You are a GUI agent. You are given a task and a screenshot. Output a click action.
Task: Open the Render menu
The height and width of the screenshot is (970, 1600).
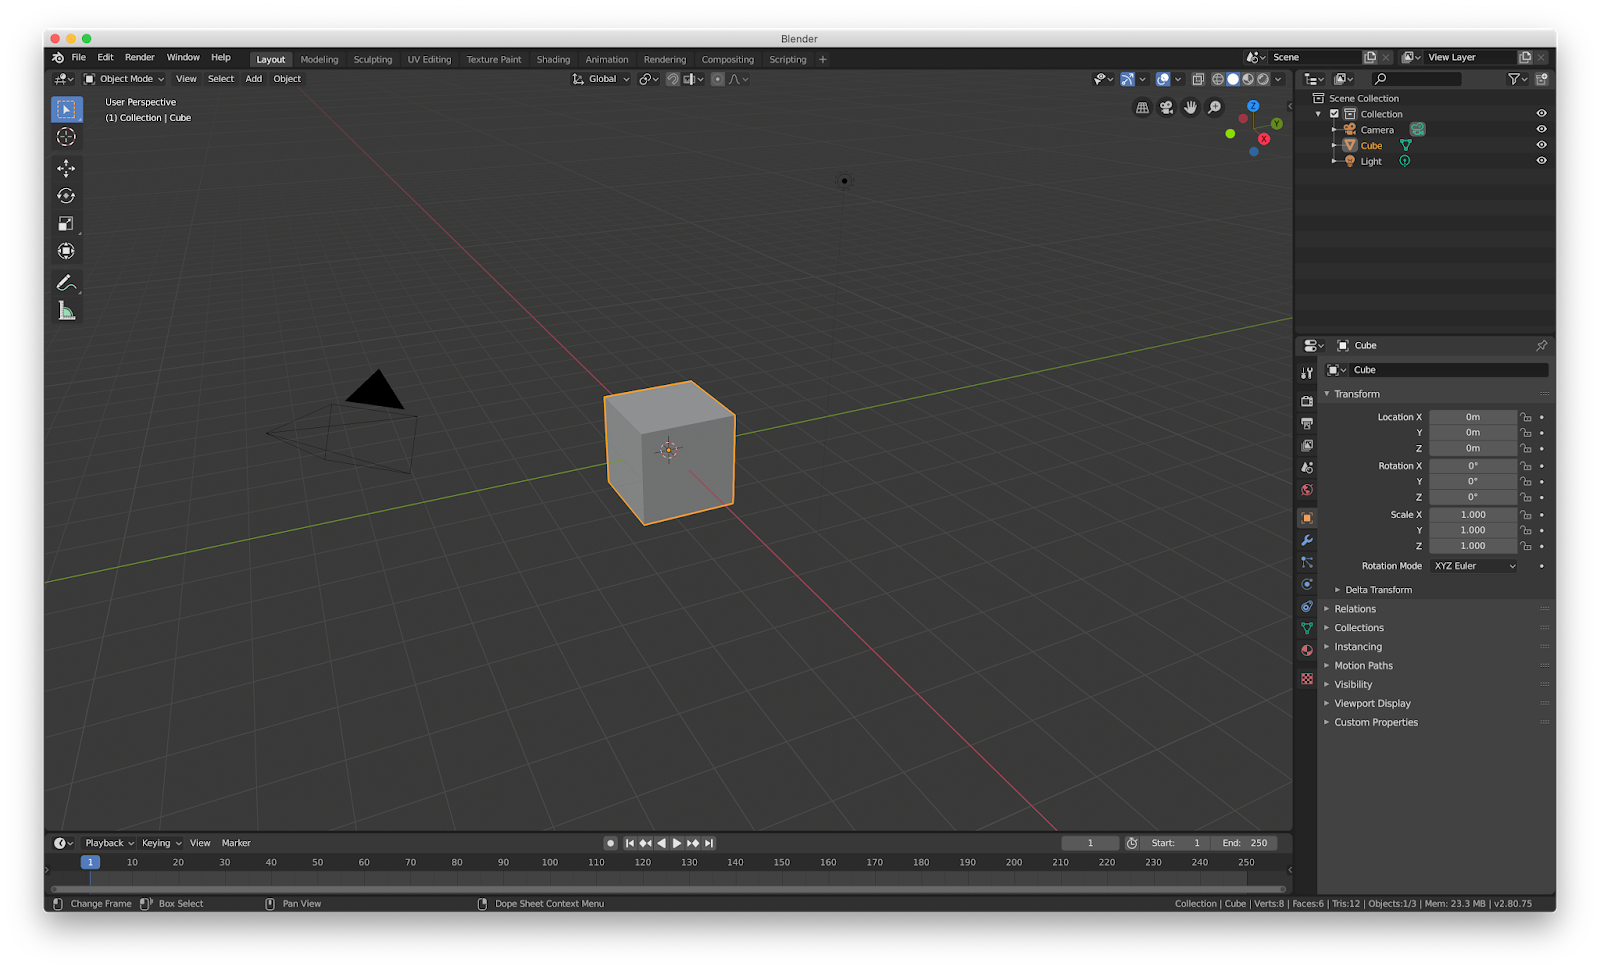click(139, 57)
